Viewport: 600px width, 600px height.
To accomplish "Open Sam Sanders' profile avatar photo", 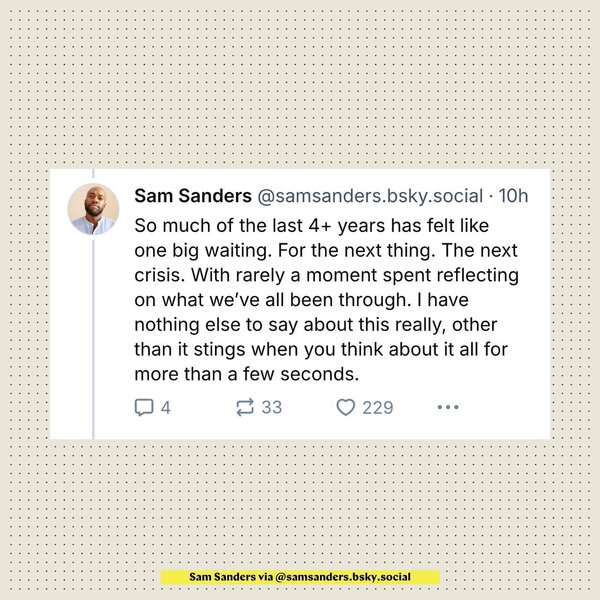I will tap(93, 210).
